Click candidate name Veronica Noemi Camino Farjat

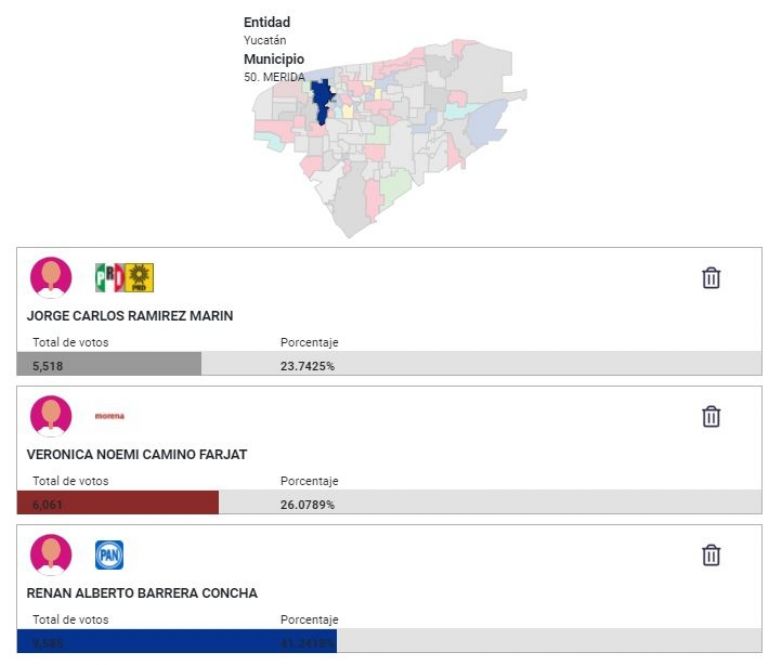click(137, 454)
